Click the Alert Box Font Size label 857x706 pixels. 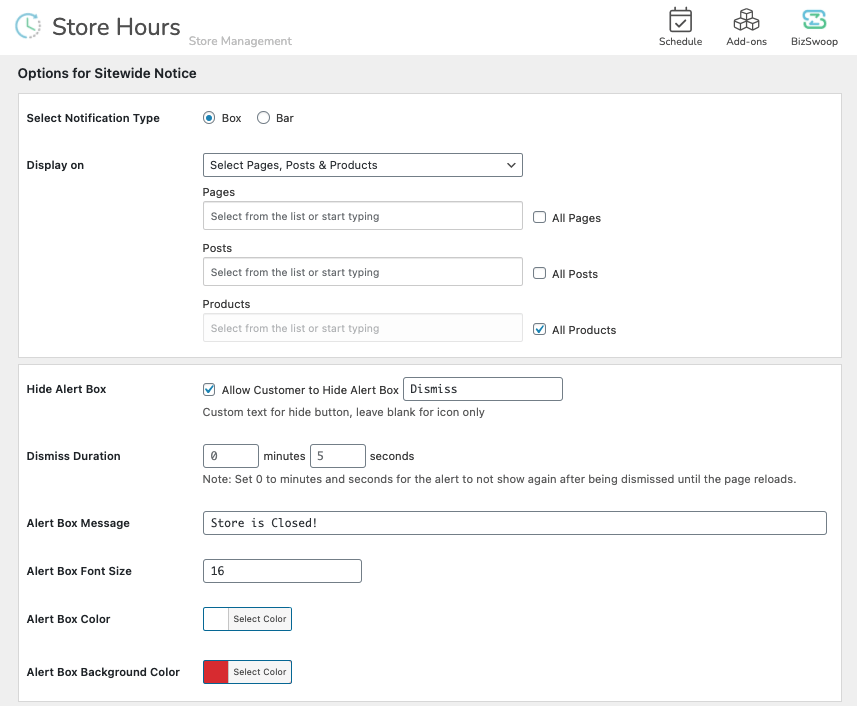point(79,571)
